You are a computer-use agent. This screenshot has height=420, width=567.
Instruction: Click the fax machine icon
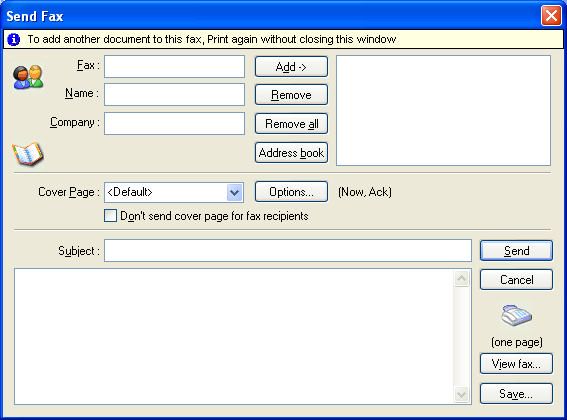click(516, 315)
